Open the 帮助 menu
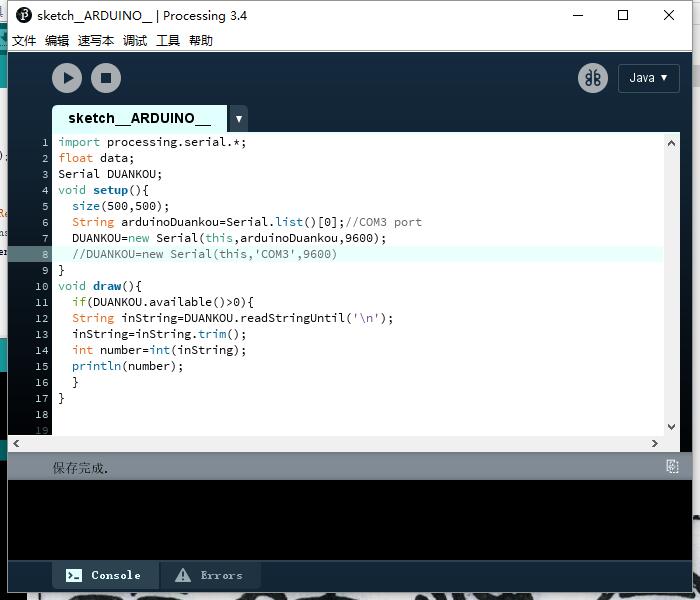 [201, 41]
